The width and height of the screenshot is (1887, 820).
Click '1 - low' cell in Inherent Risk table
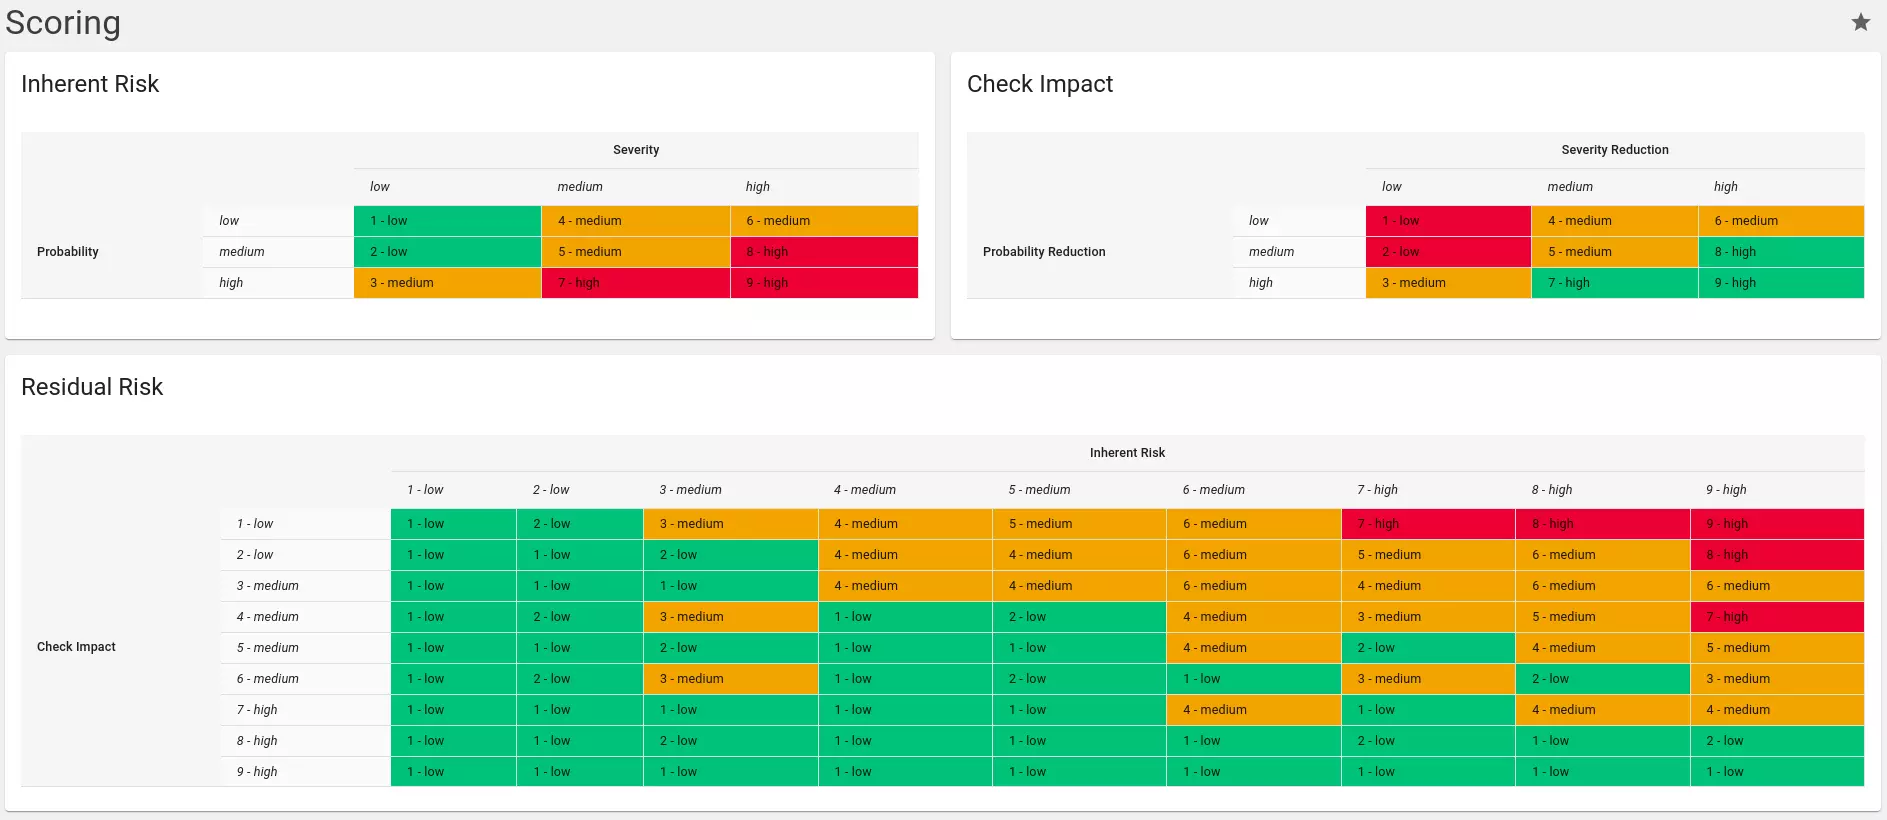(x=447, y=221)
